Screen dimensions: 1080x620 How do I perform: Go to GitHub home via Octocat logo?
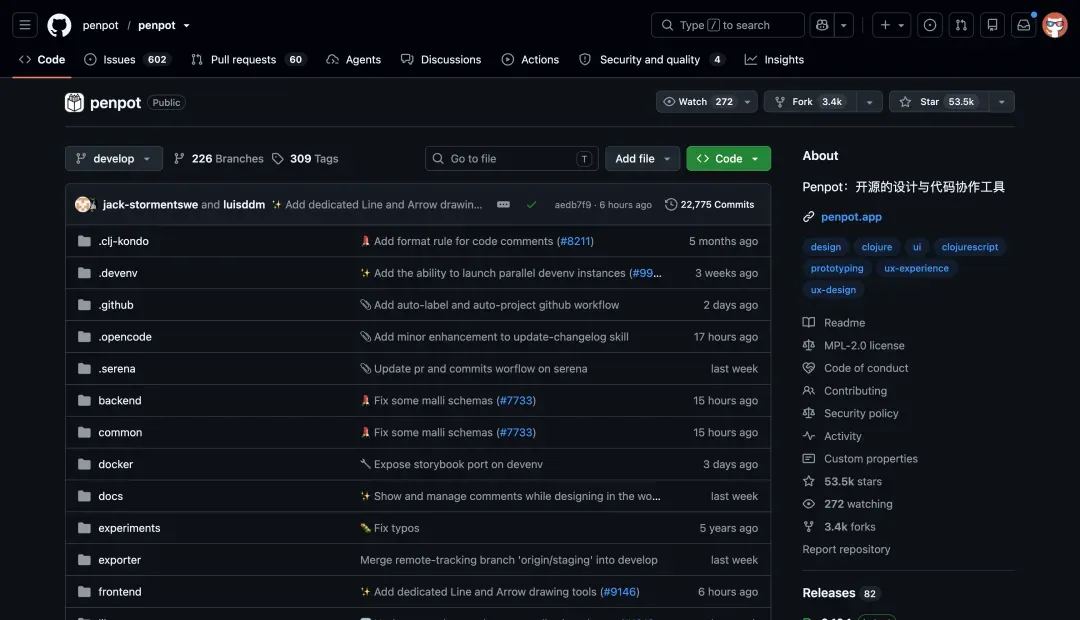[x=59, y=25]
